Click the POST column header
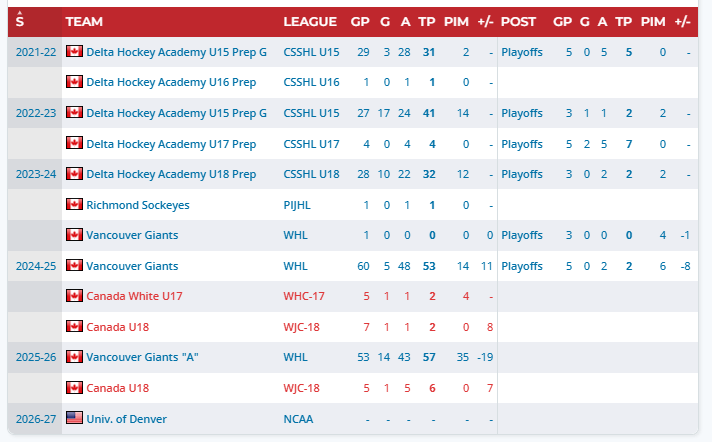 point(518,22)
